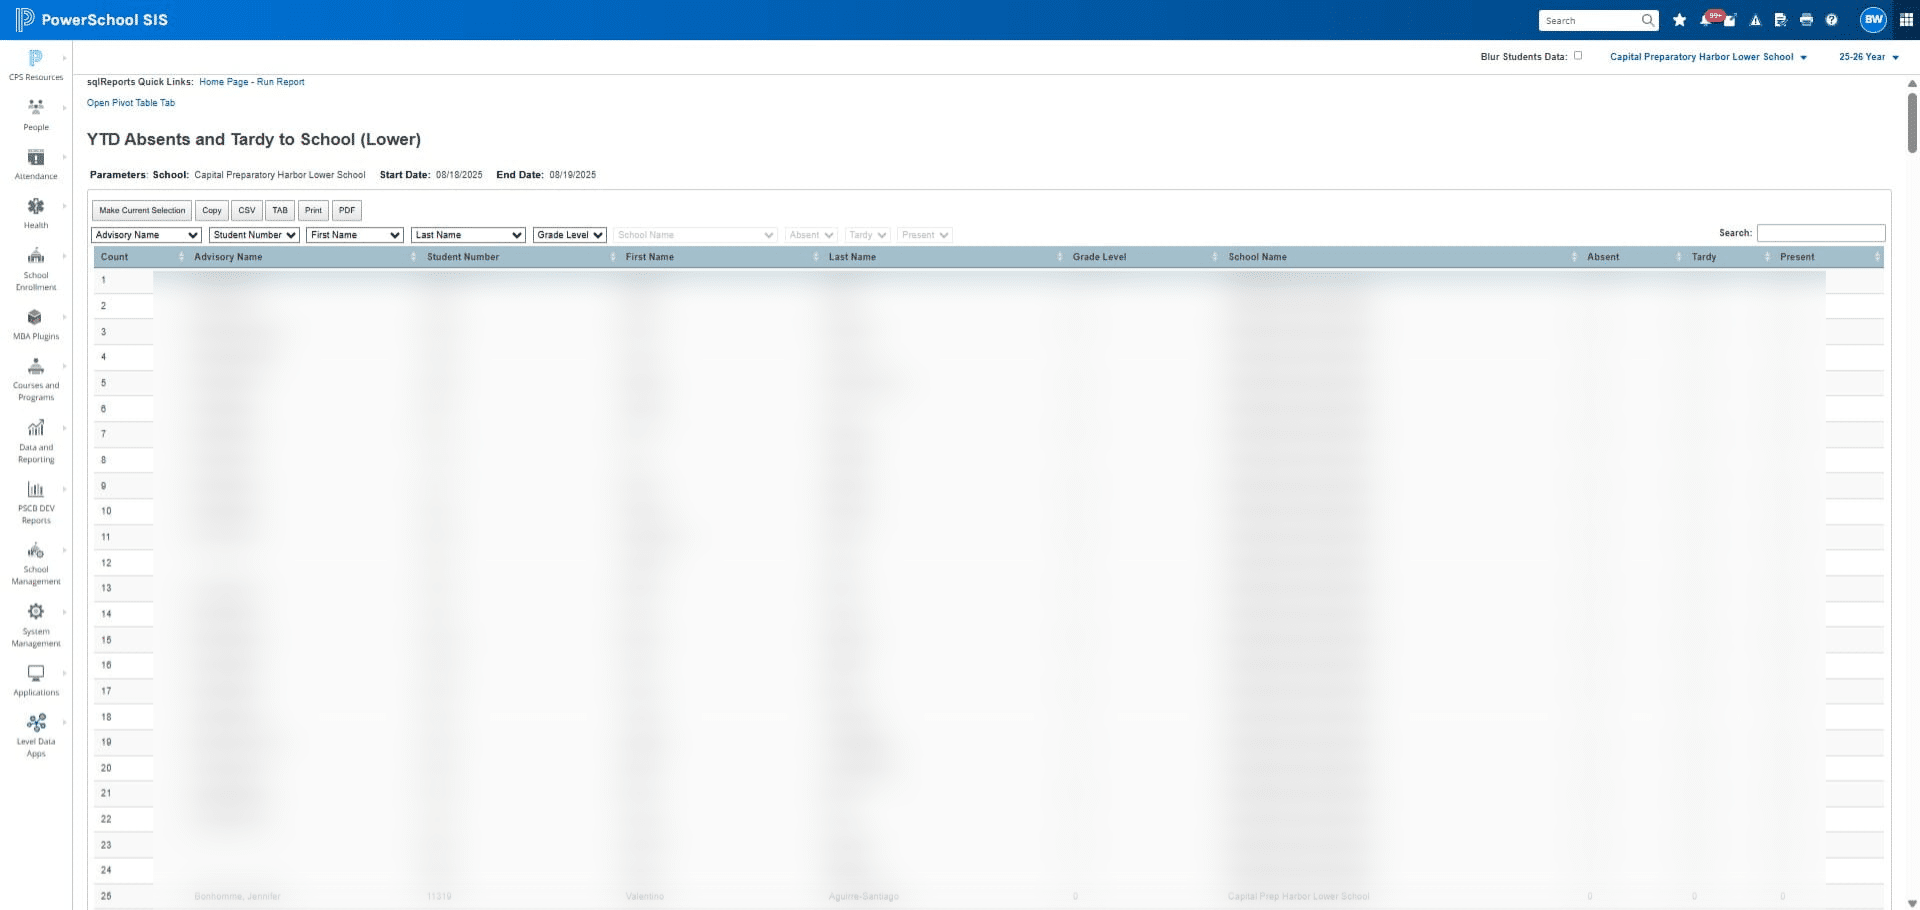Sort table by First Name header
This screenshot has height=910, width=1920.
[721, 257]
